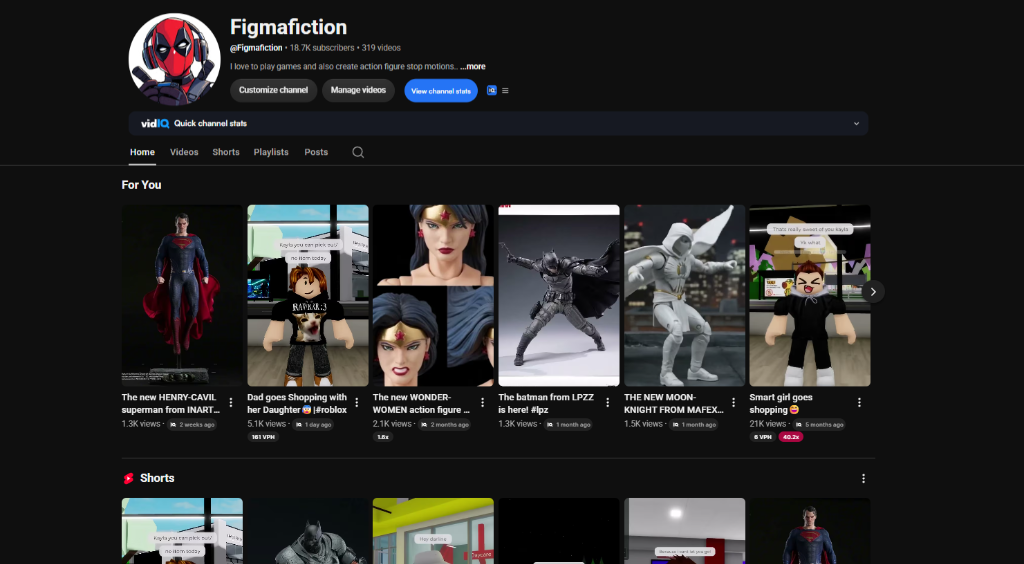Click the 'For You' section heading
The width and height of the screenshot is (1024, 564).
tap(141, 185)
